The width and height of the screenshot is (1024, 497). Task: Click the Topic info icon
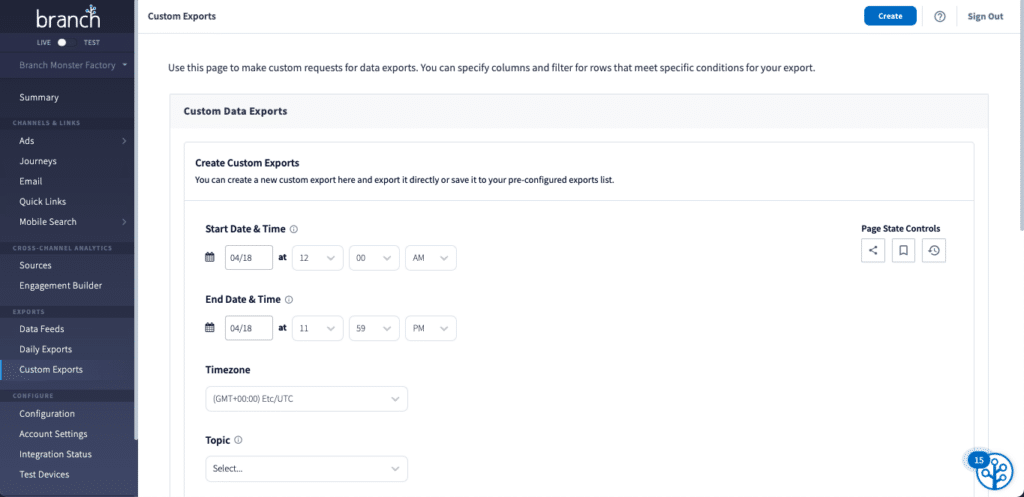pos(238,440)
